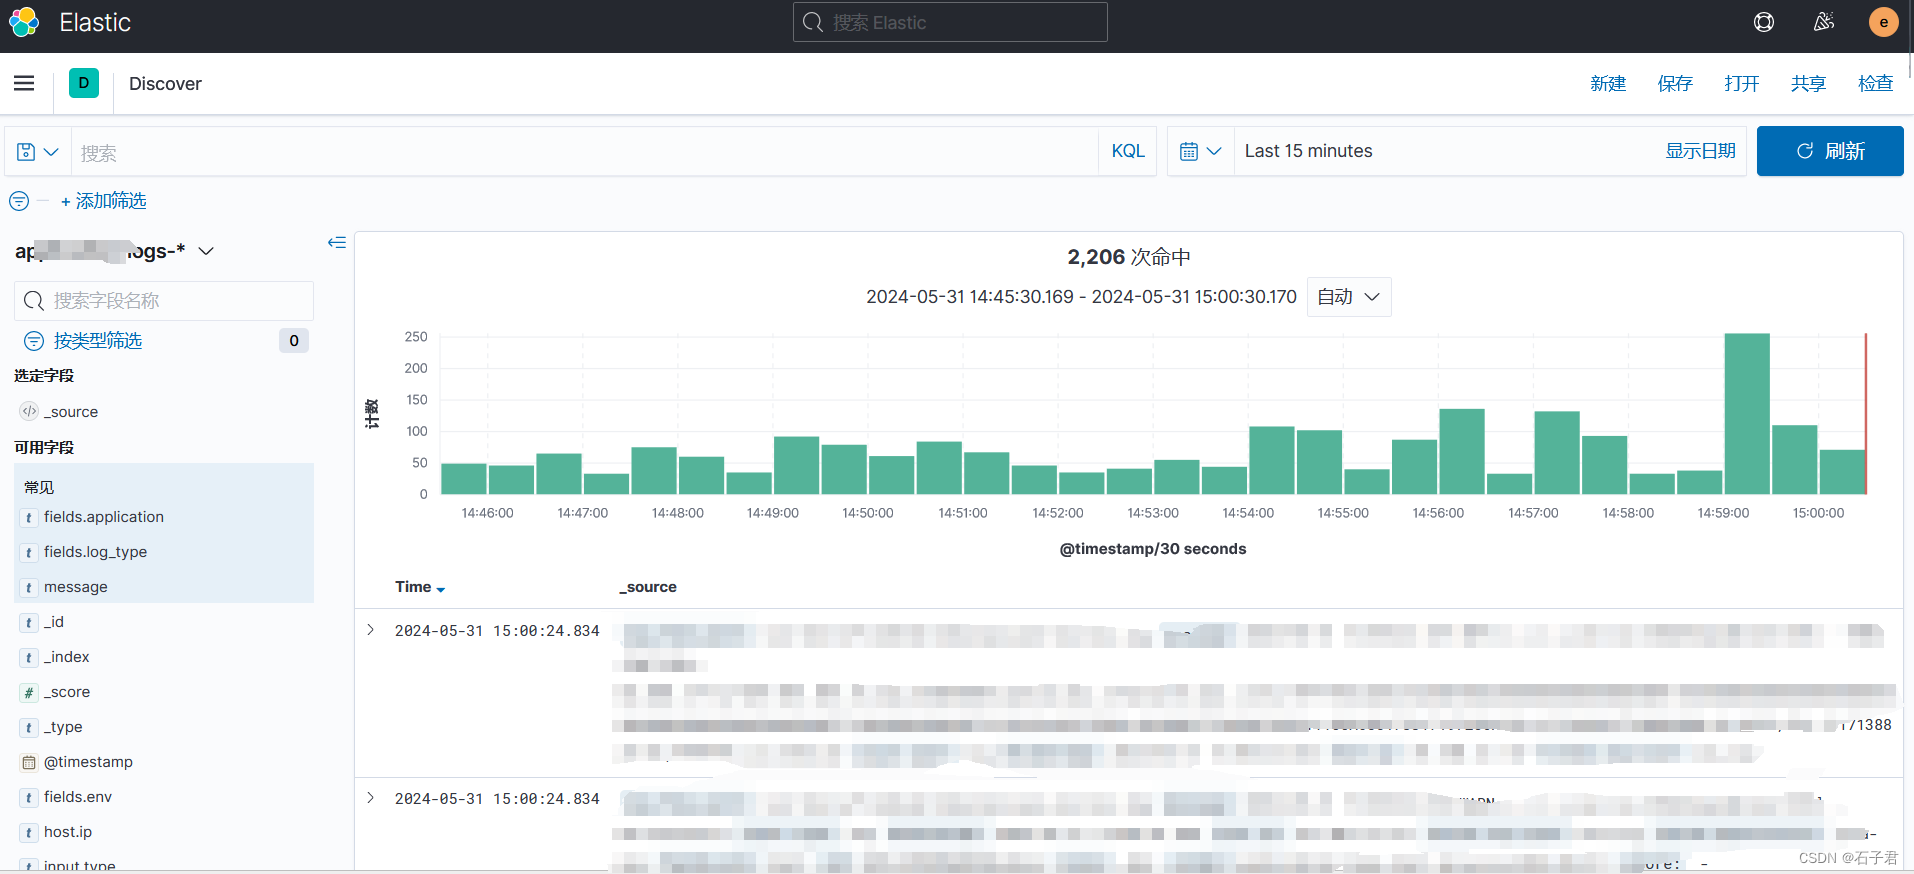
Task: Open the hamburger navigation menu
Action: (x=24, y=83)
